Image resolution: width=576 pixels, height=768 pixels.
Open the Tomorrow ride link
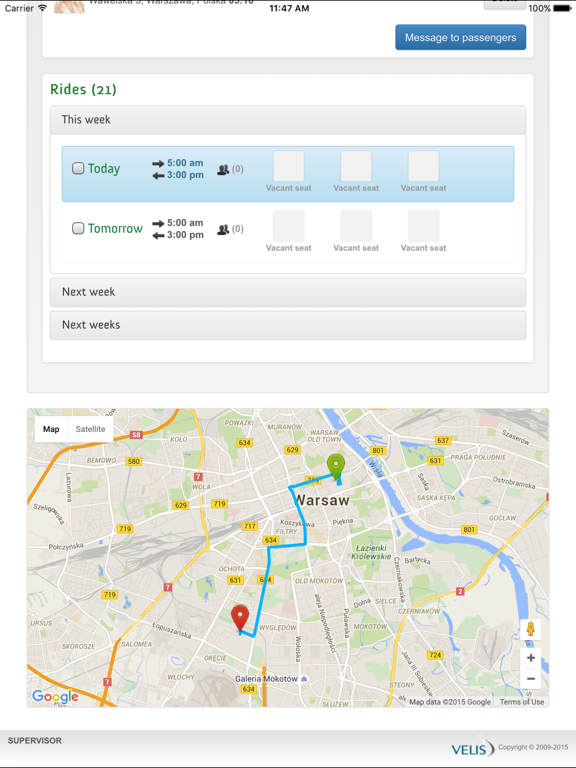pos(115,228)
